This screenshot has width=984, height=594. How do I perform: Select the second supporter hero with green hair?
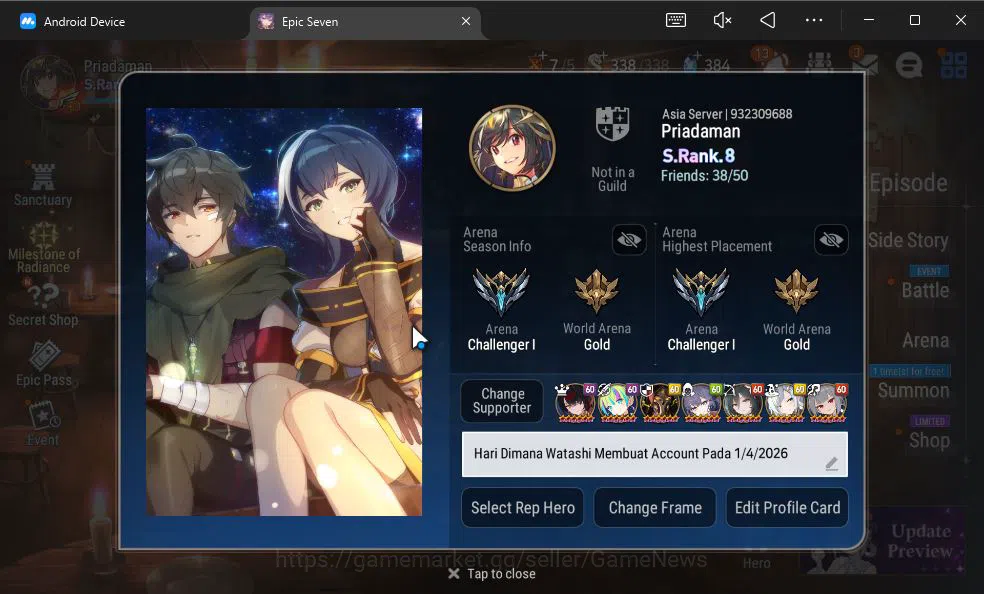(x=617, y=402)
